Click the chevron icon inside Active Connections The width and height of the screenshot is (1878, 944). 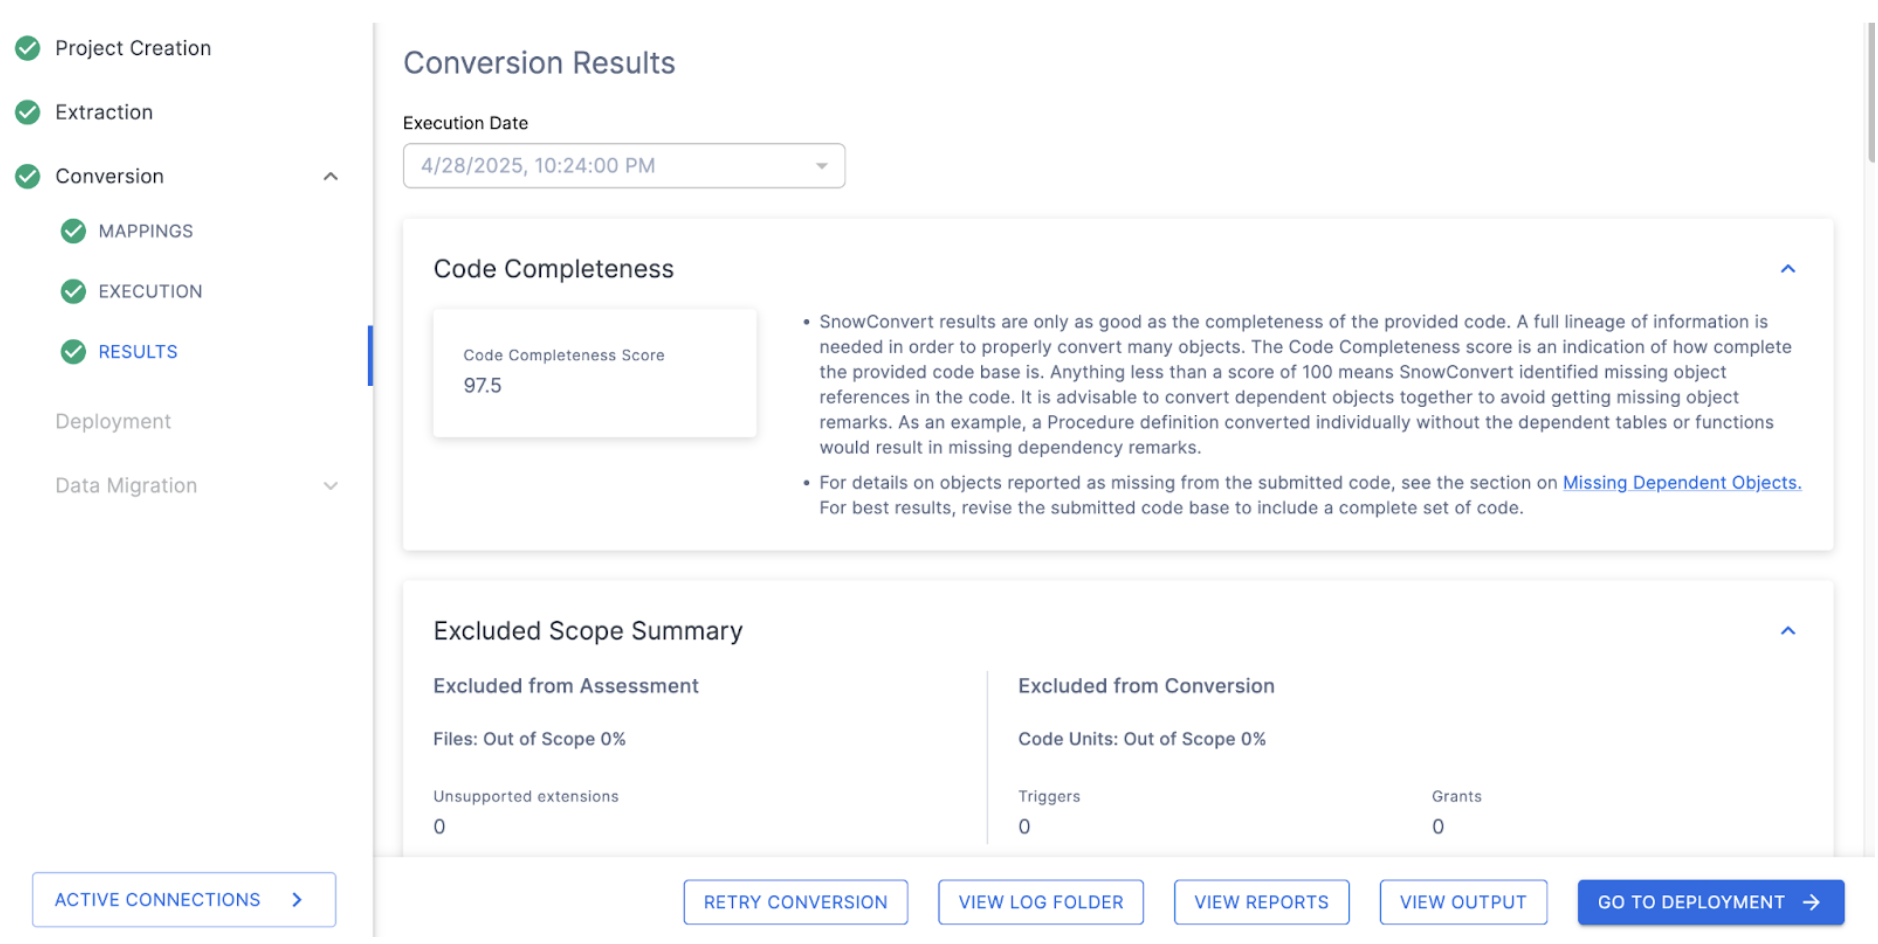(296, 899)
